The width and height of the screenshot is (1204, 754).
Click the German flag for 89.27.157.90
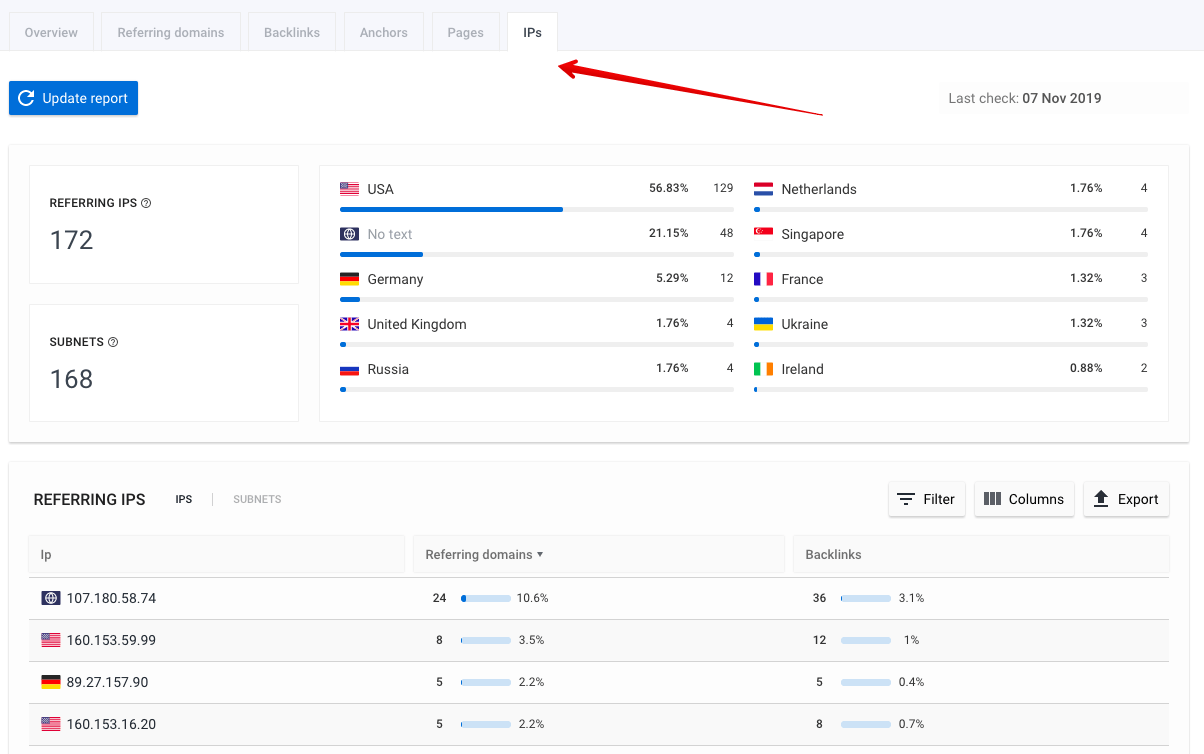[x=51, y=682]
